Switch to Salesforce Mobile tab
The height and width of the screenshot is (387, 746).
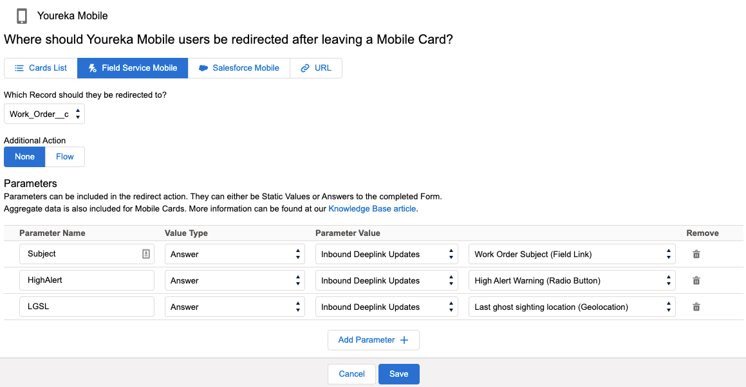coord(239,68)
